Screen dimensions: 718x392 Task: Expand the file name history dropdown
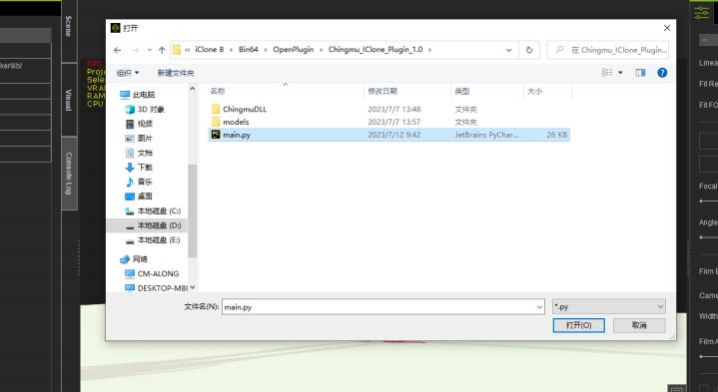539,307
